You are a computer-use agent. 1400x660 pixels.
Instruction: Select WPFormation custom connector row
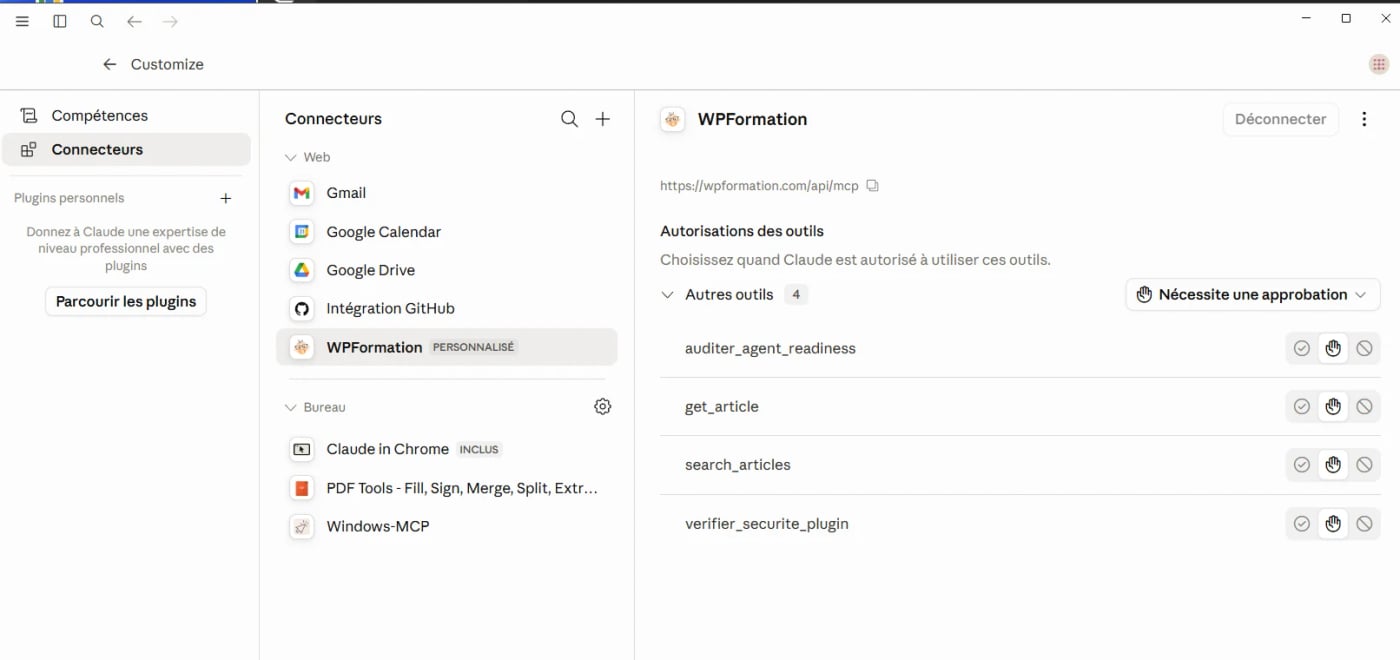[447, 347]
